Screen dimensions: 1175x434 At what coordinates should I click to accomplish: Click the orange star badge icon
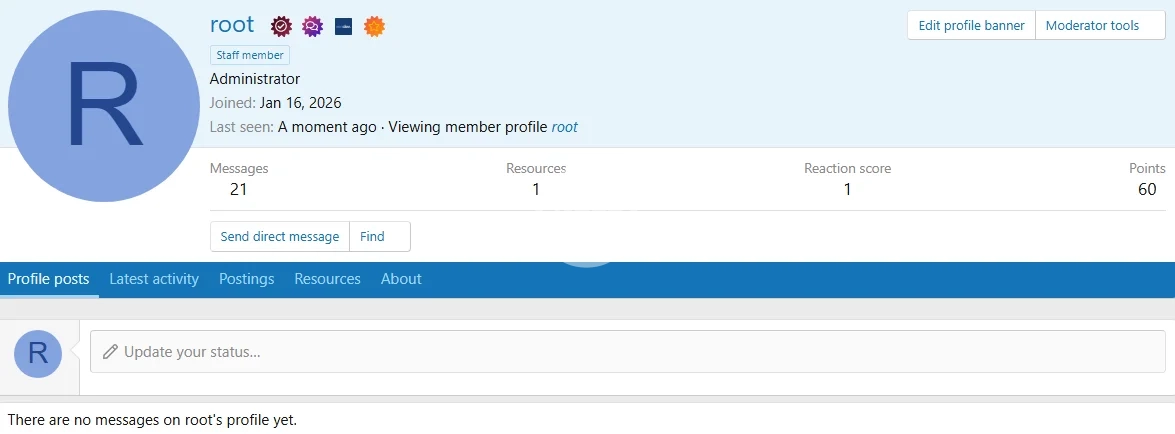coord(374,26)
